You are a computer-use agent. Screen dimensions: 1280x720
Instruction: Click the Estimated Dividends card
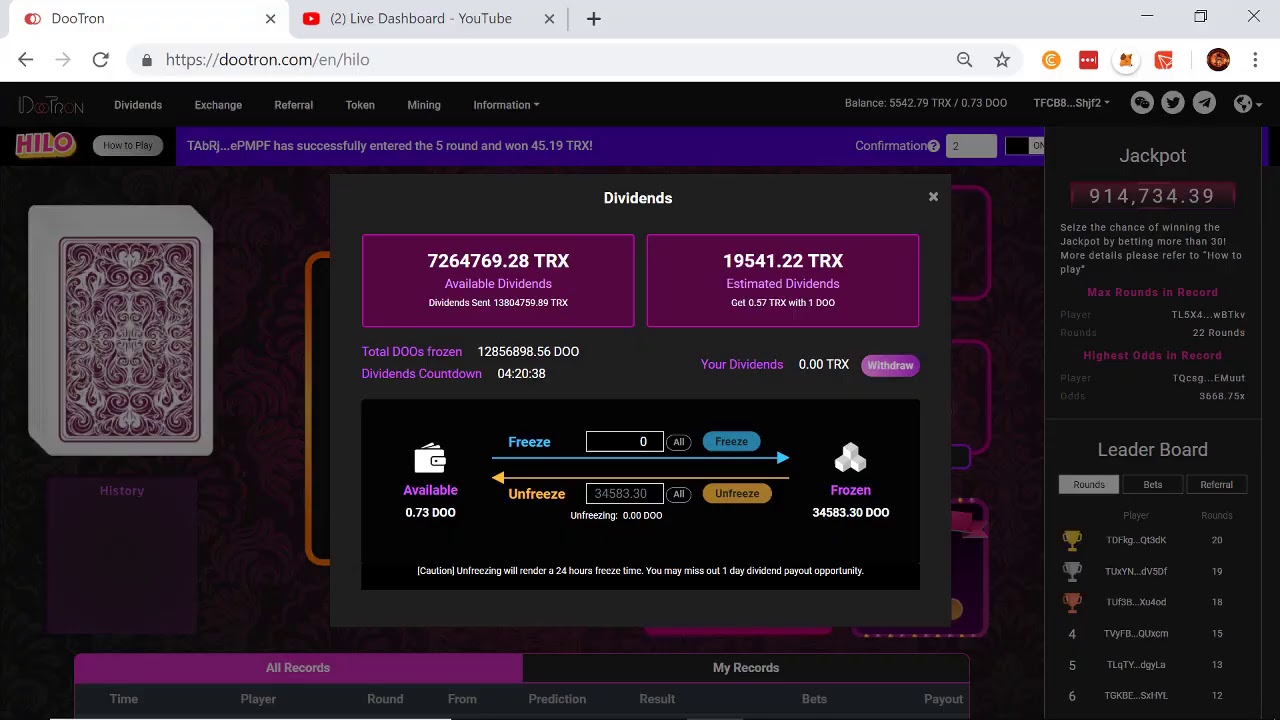coord(783,280)
